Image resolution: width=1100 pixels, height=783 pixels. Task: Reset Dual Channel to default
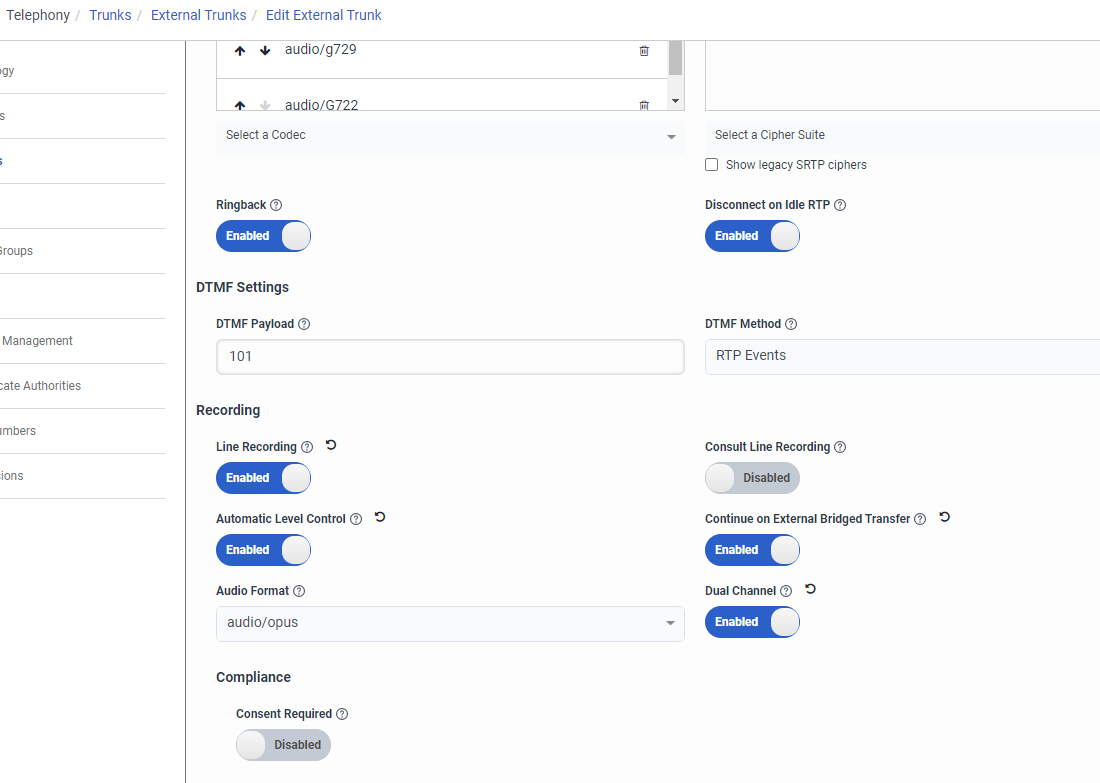(x=810, y=590)
